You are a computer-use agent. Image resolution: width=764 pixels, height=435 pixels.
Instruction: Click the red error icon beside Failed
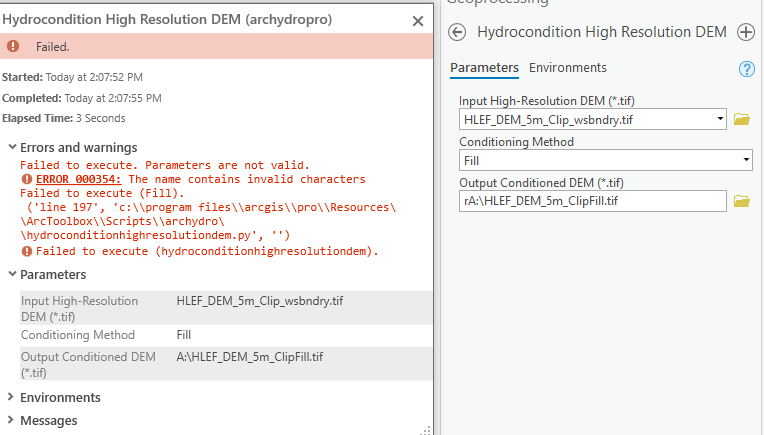13,46
